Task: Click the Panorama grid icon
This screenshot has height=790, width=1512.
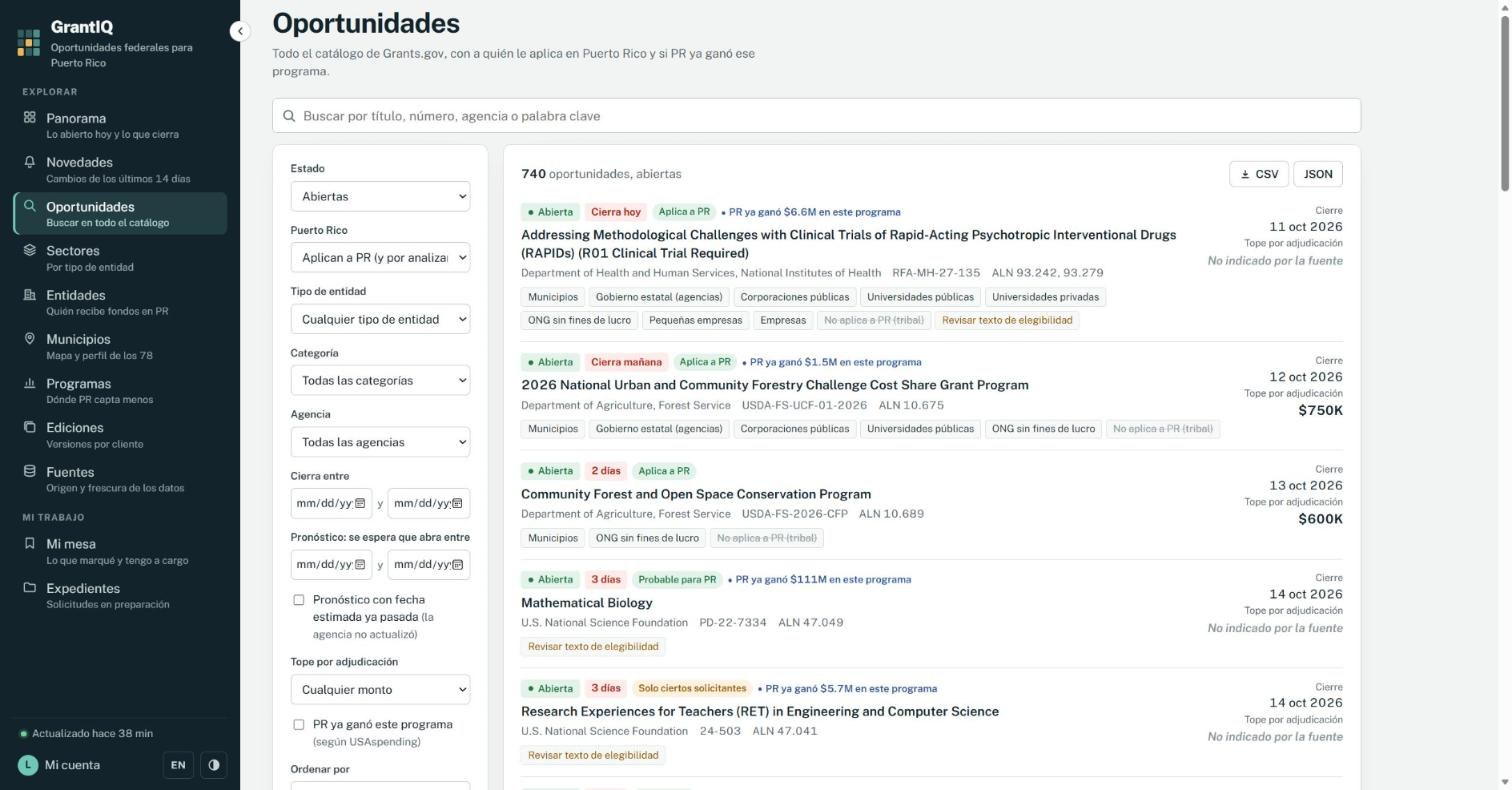Action: pos(30,117)
